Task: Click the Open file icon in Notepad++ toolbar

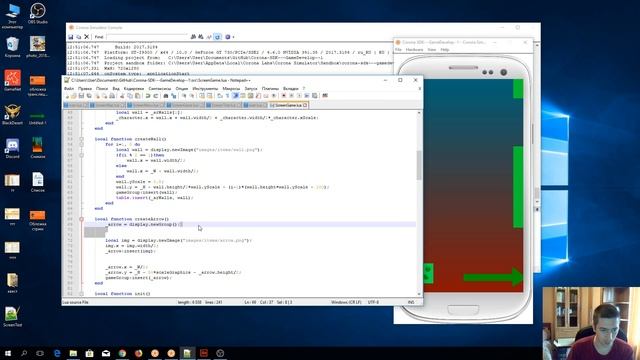Action: click(73, 96)
